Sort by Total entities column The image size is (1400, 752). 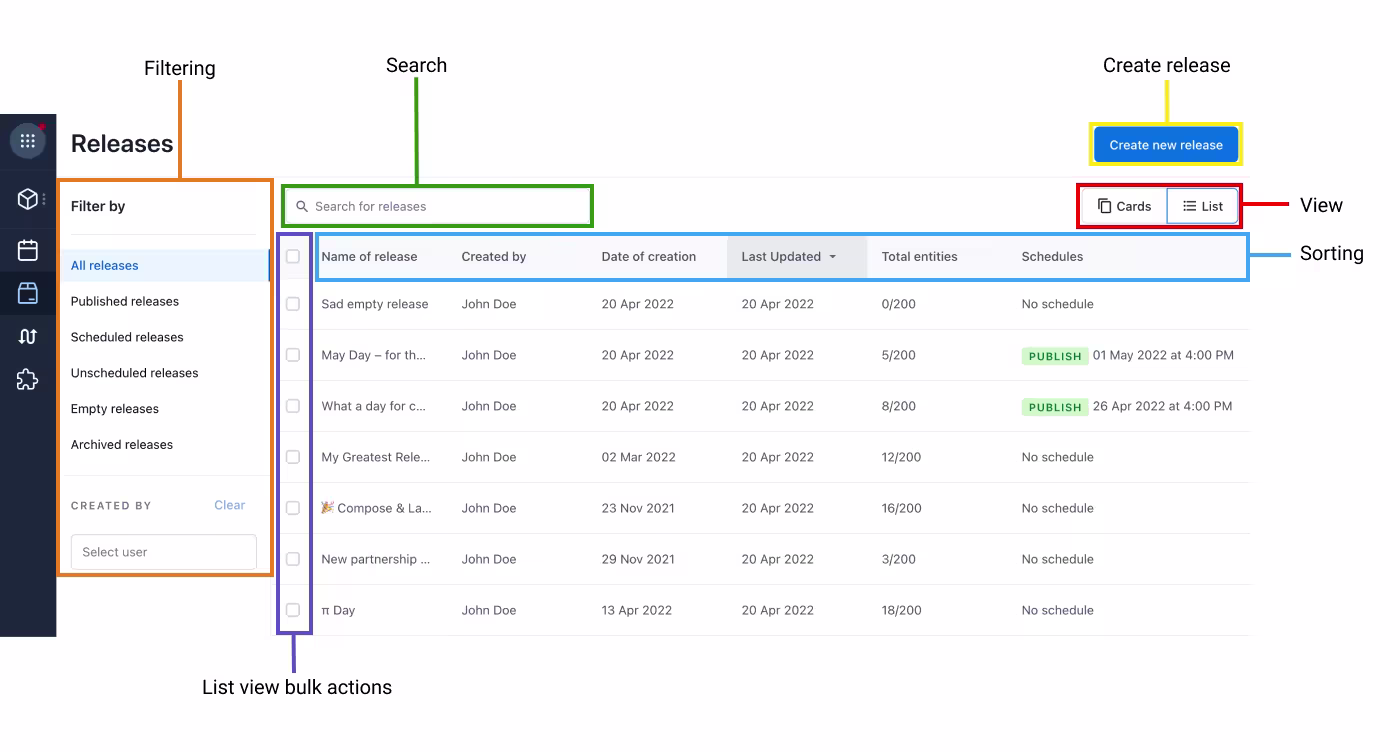click(919, 257)
